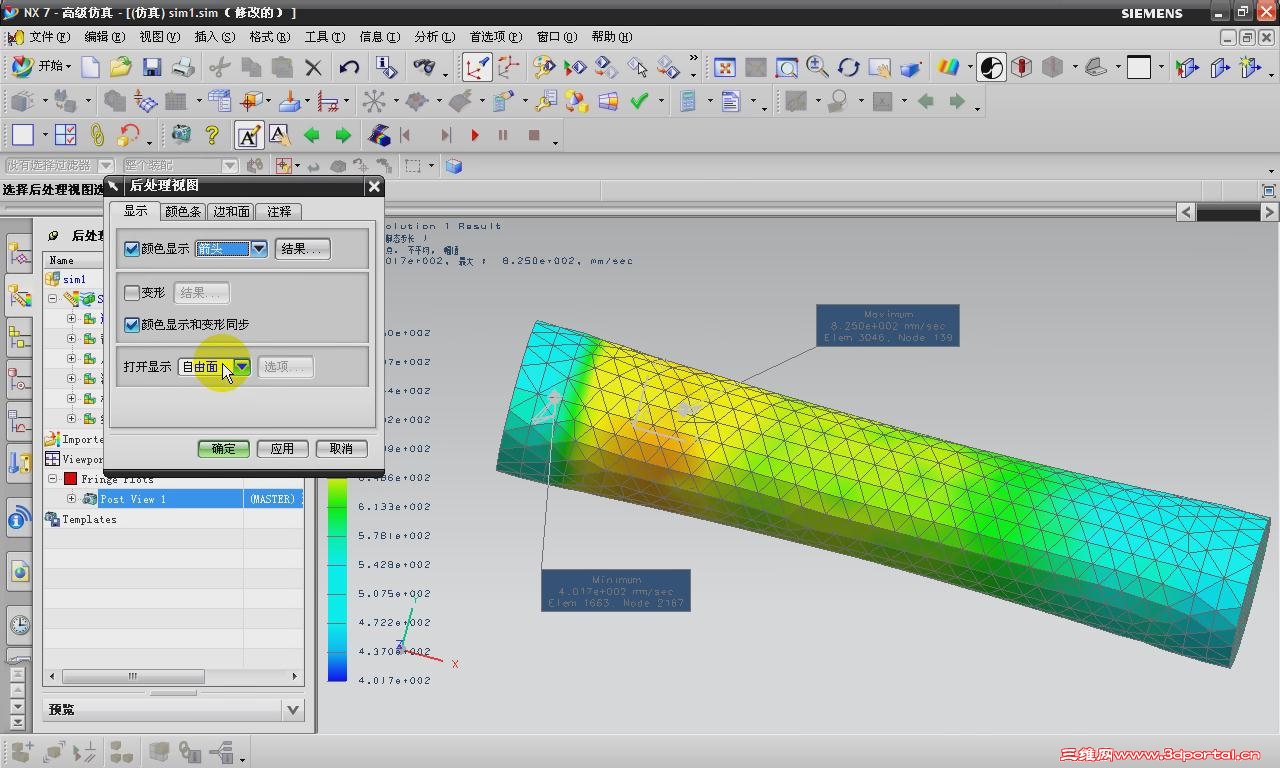Screen dimensions: 1280x768
Task: Open the 视图(V) menu
Action: click(160, 37)
